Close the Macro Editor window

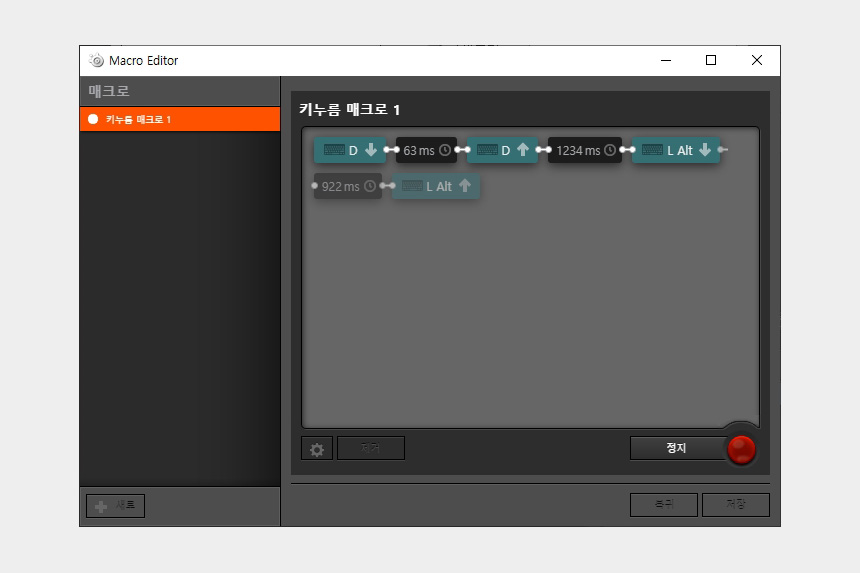pyautogui.click(x=757, y=60)
